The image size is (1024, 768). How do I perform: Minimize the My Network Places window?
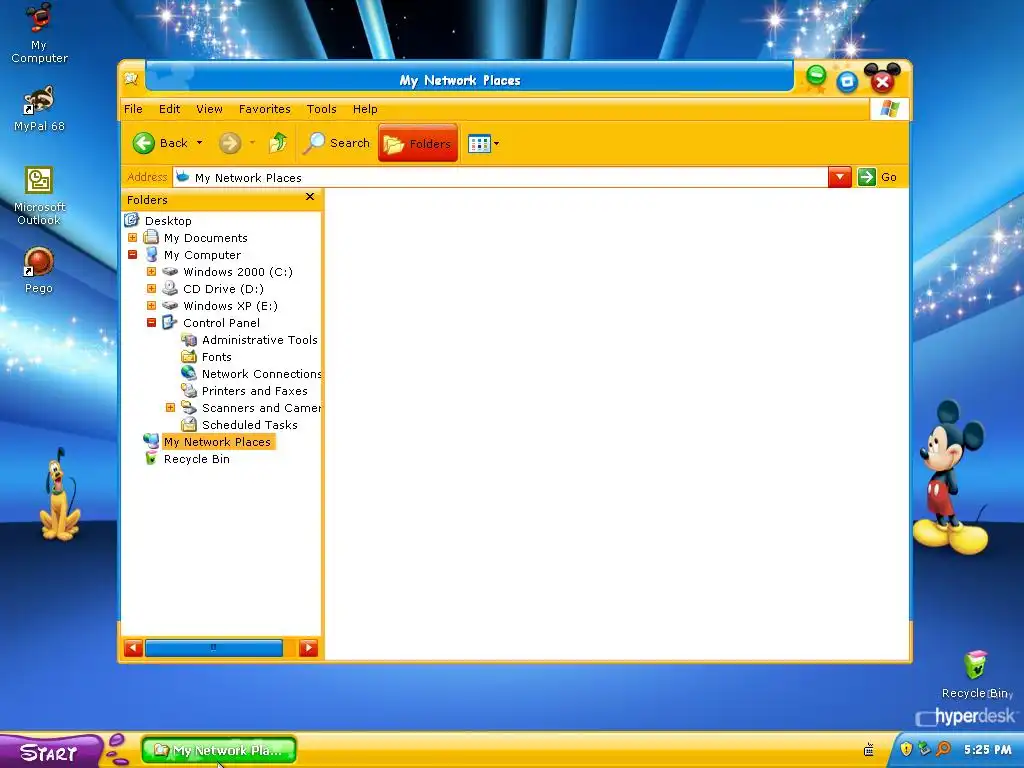(816, 76)
